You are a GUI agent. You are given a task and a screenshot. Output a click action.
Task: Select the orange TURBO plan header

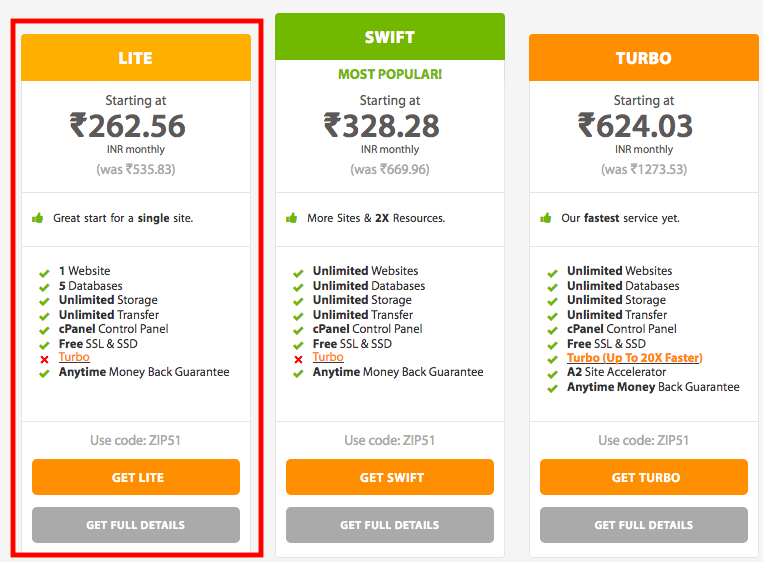point(644,58)
